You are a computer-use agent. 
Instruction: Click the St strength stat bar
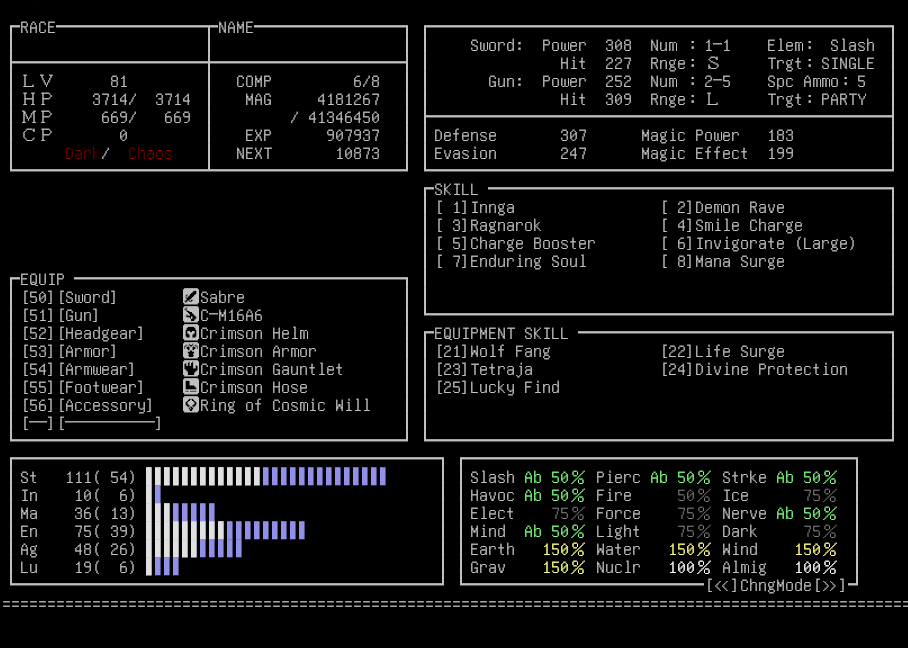coord(266,477)
